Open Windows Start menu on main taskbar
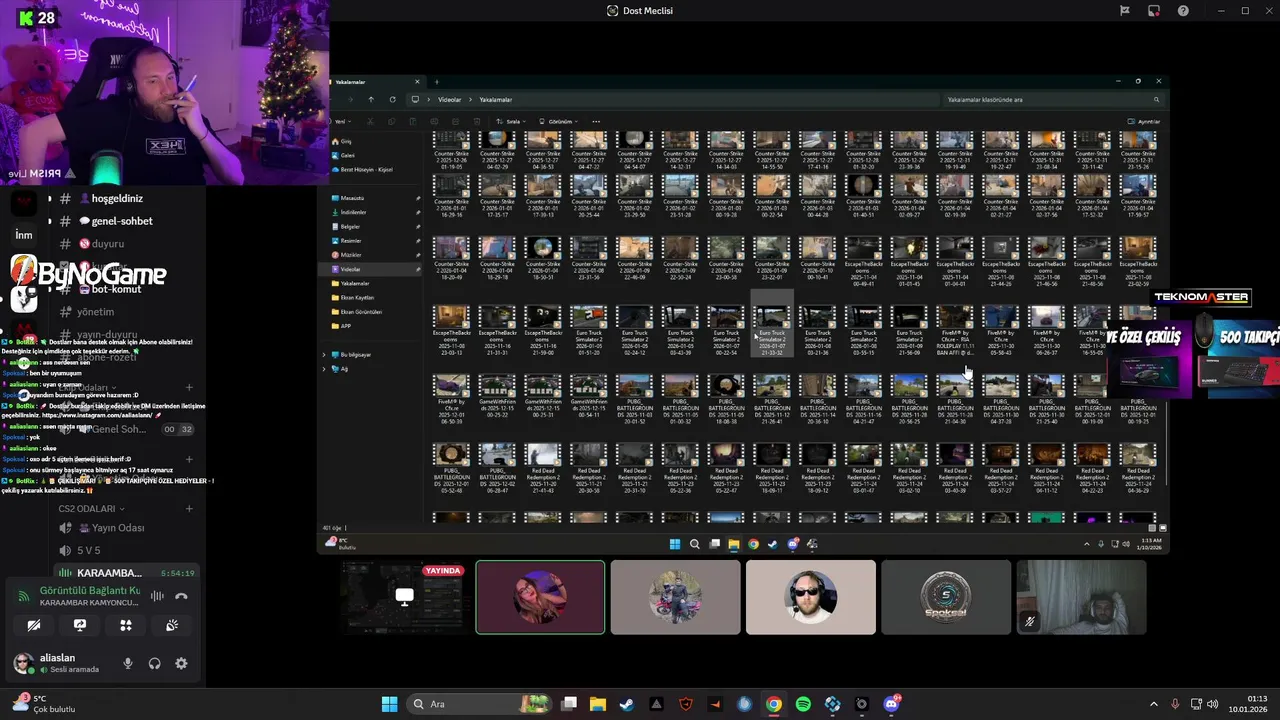The image size is (1280, 720). 389,704
